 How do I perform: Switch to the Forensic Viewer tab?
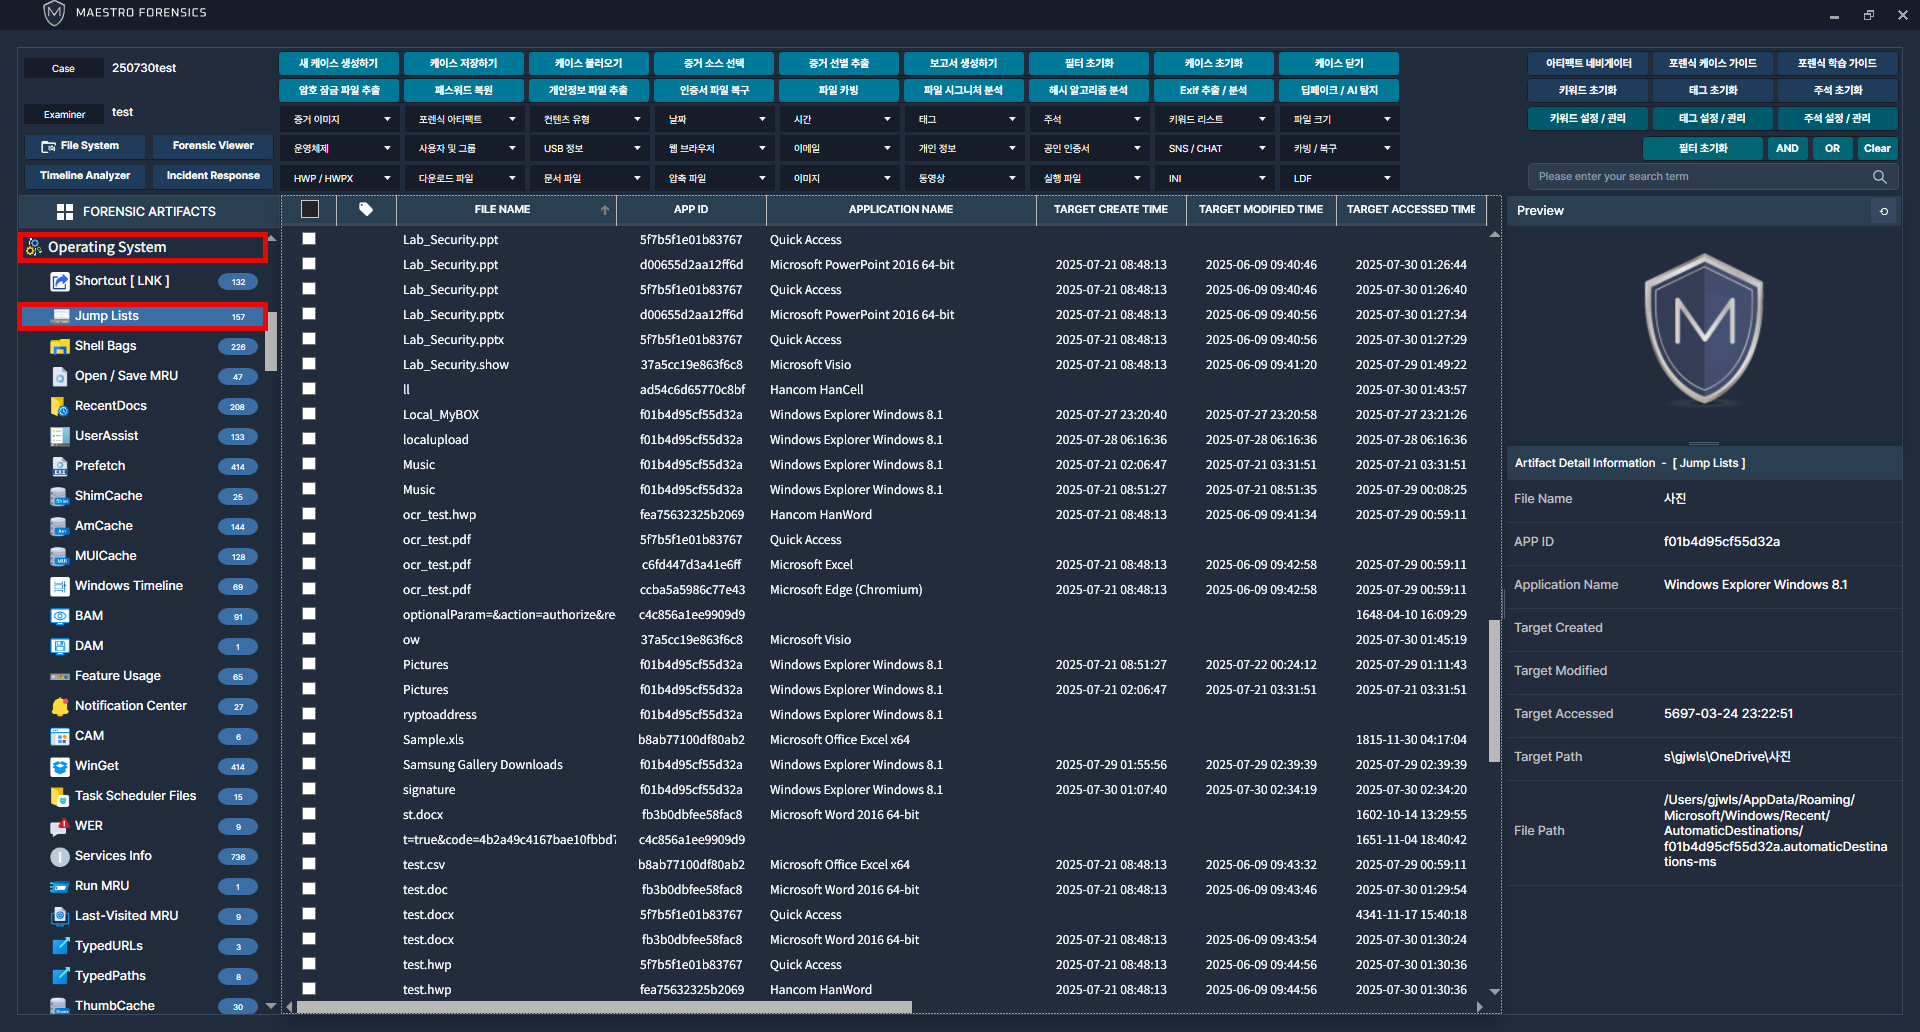[x=213, y=146]
